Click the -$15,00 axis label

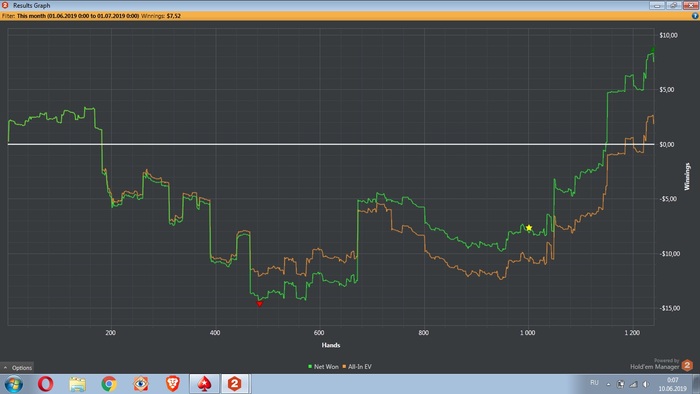(670, 308)
